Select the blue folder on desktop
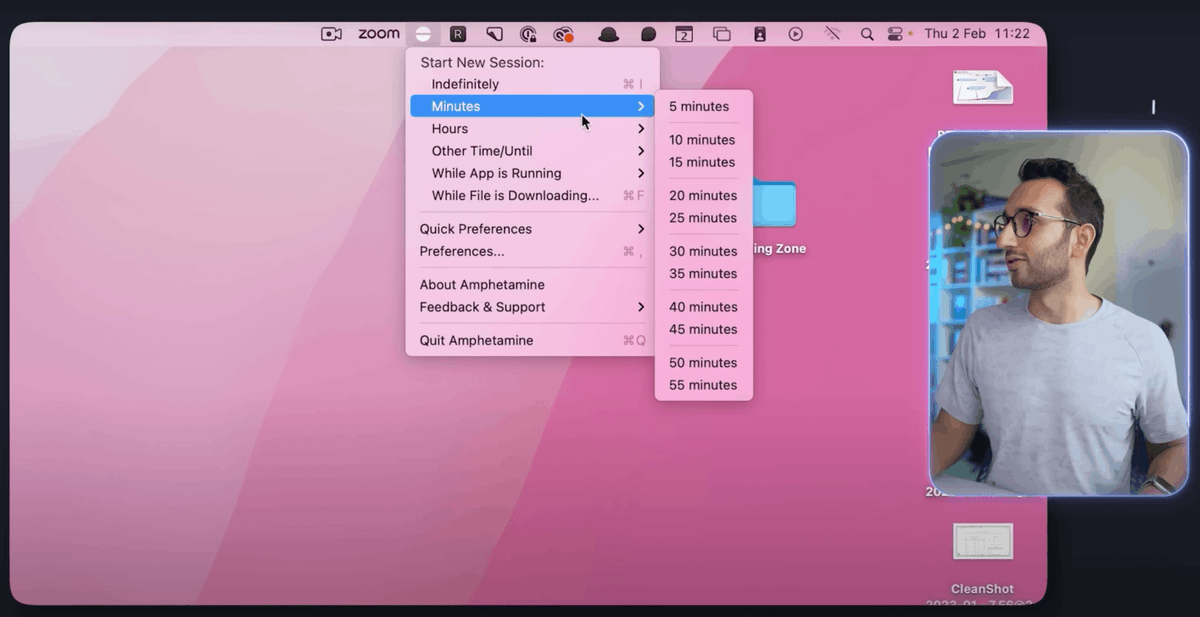Image resolution: width=1200 pixels, height=617 pixels. [x=775, y=203]
